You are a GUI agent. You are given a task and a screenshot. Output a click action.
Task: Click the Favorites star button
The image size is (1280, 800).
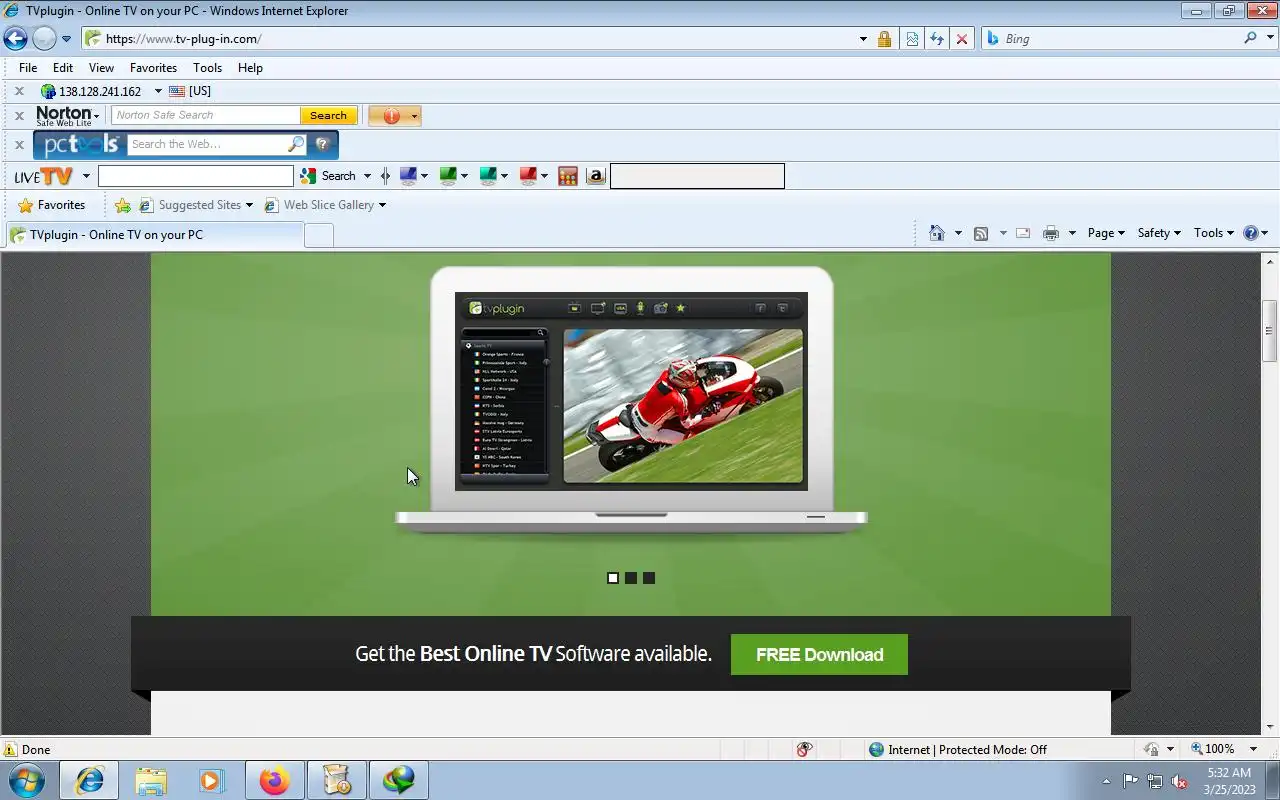pyautogui.click(x=52, y=205)
